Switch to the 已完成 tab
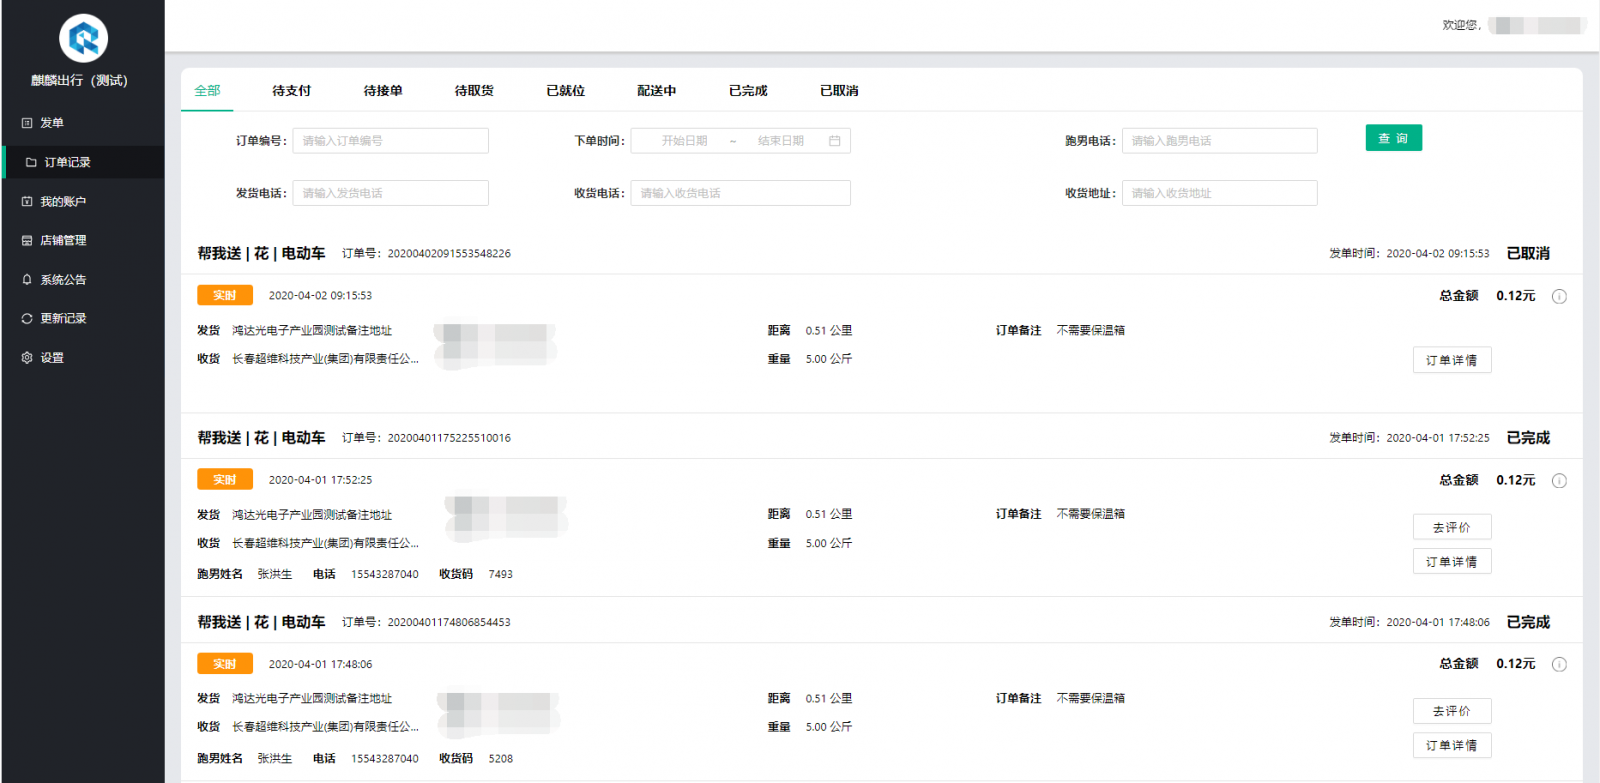 coord(748,91)
